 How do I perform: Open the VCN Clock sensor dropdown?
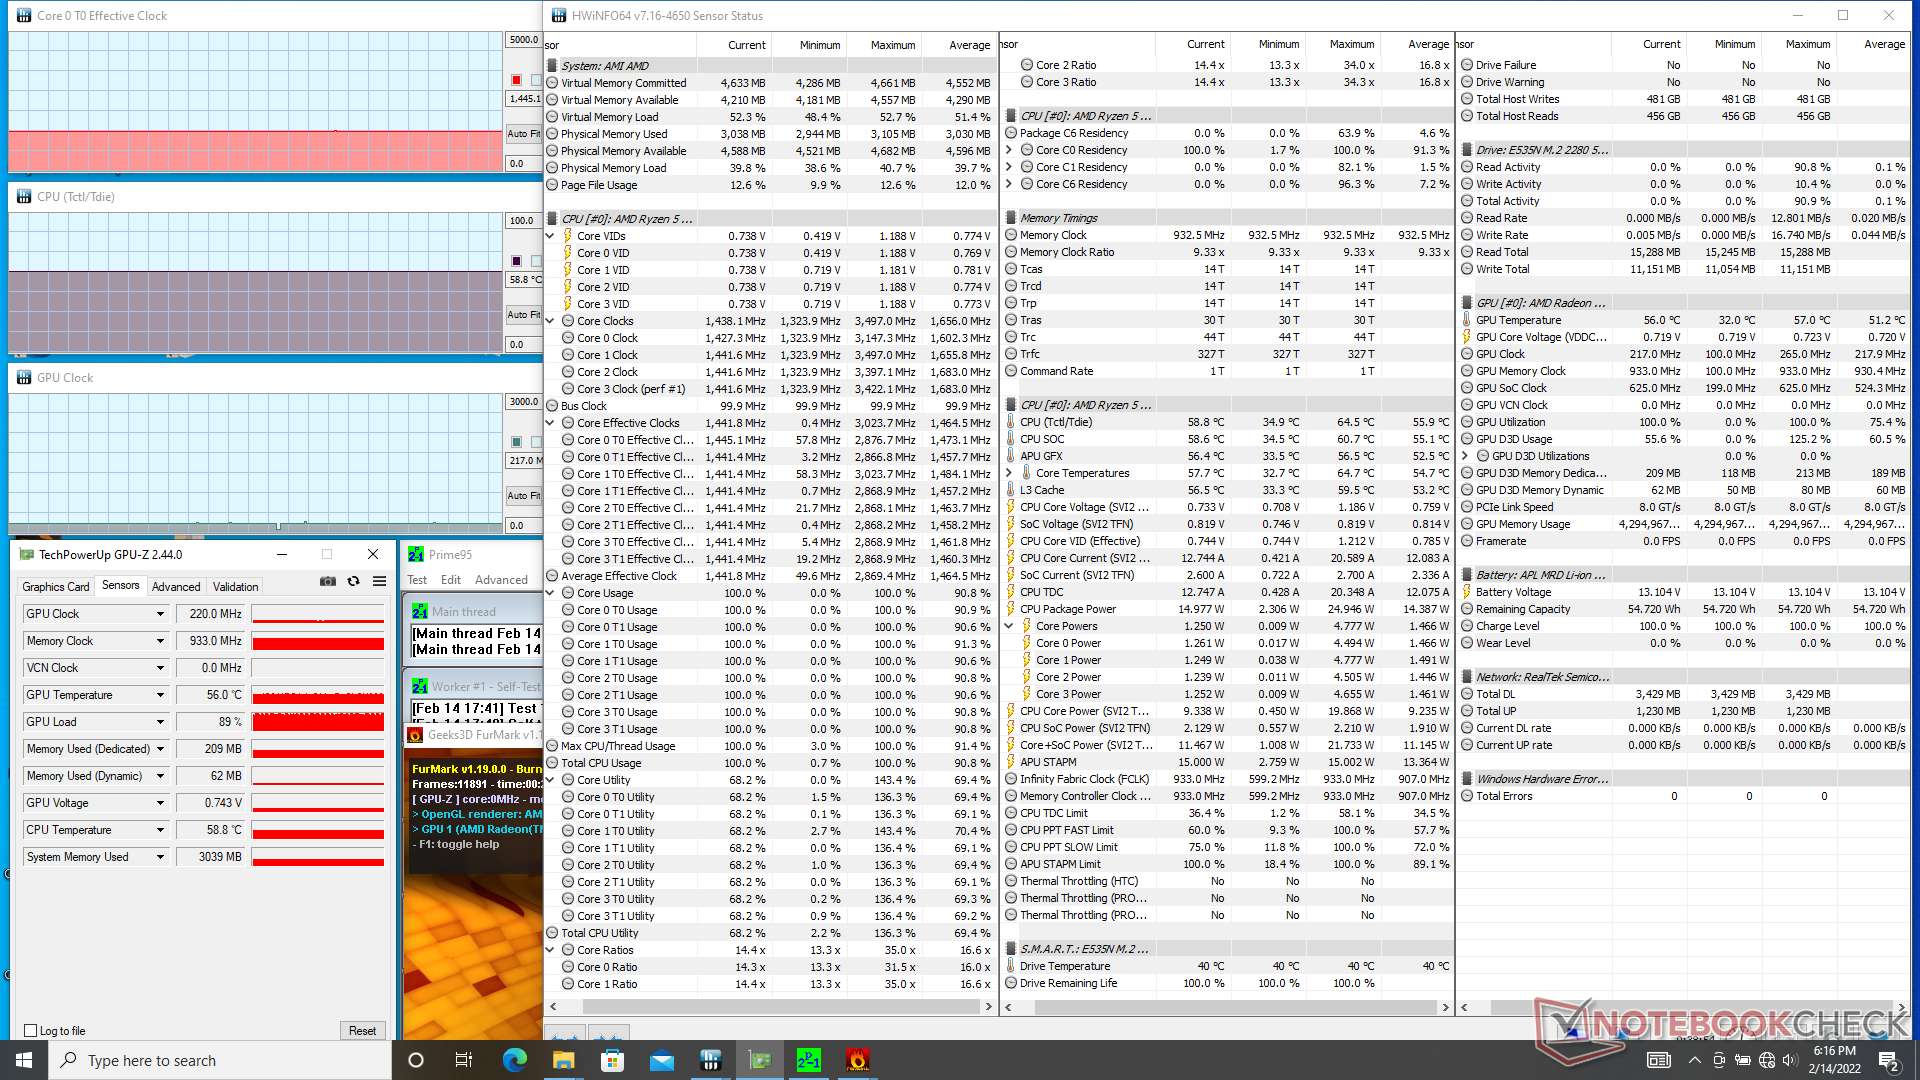point(159,668)
